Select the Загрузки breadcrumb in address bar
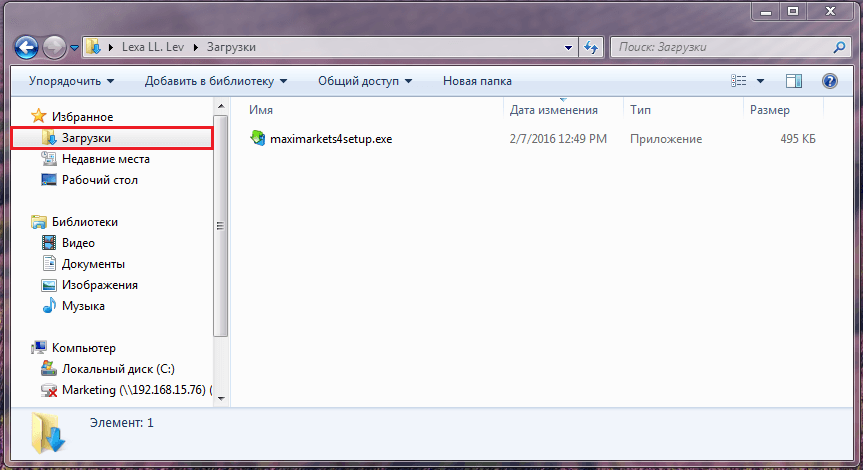This screenshot has height=470, width=863. coord(231,47)
